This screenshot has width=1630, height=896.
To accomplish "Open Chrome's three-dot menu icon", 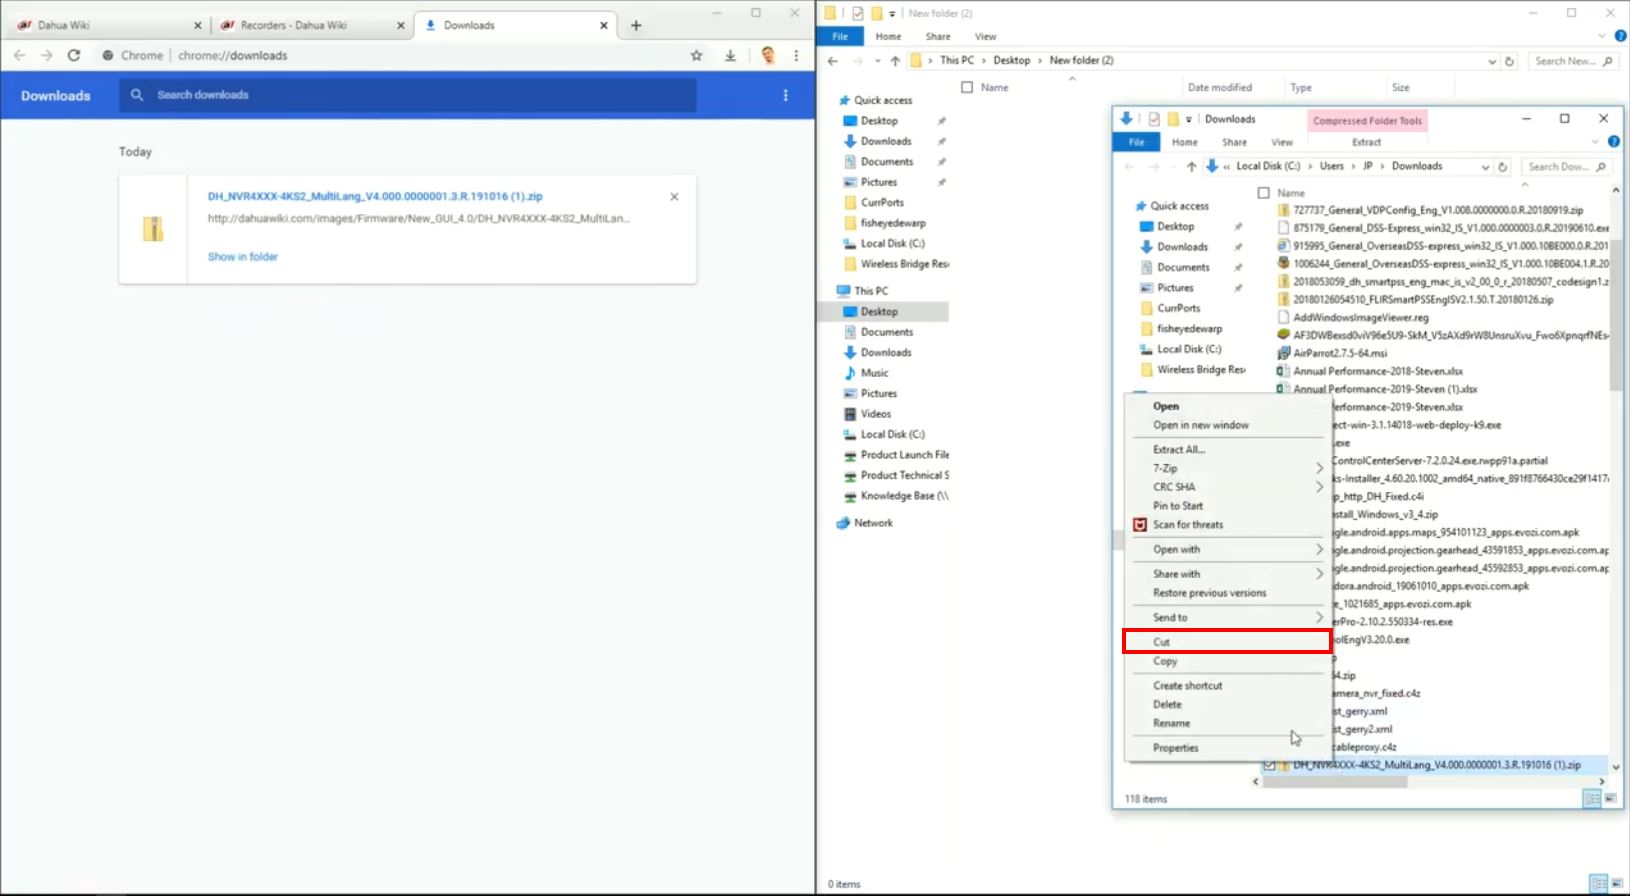I will (796, 55).
